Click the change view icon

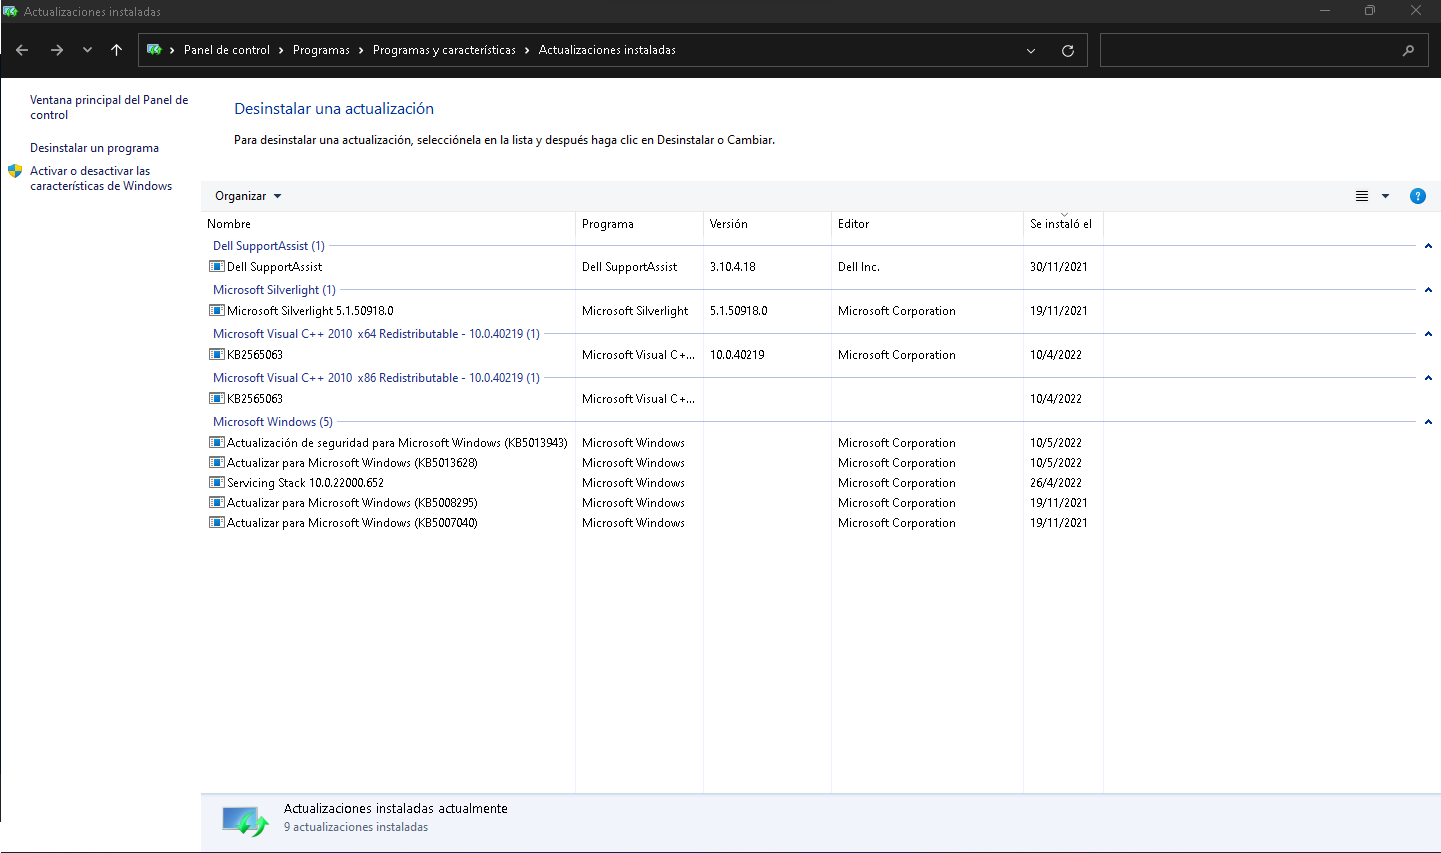(x=1362, y=196)
